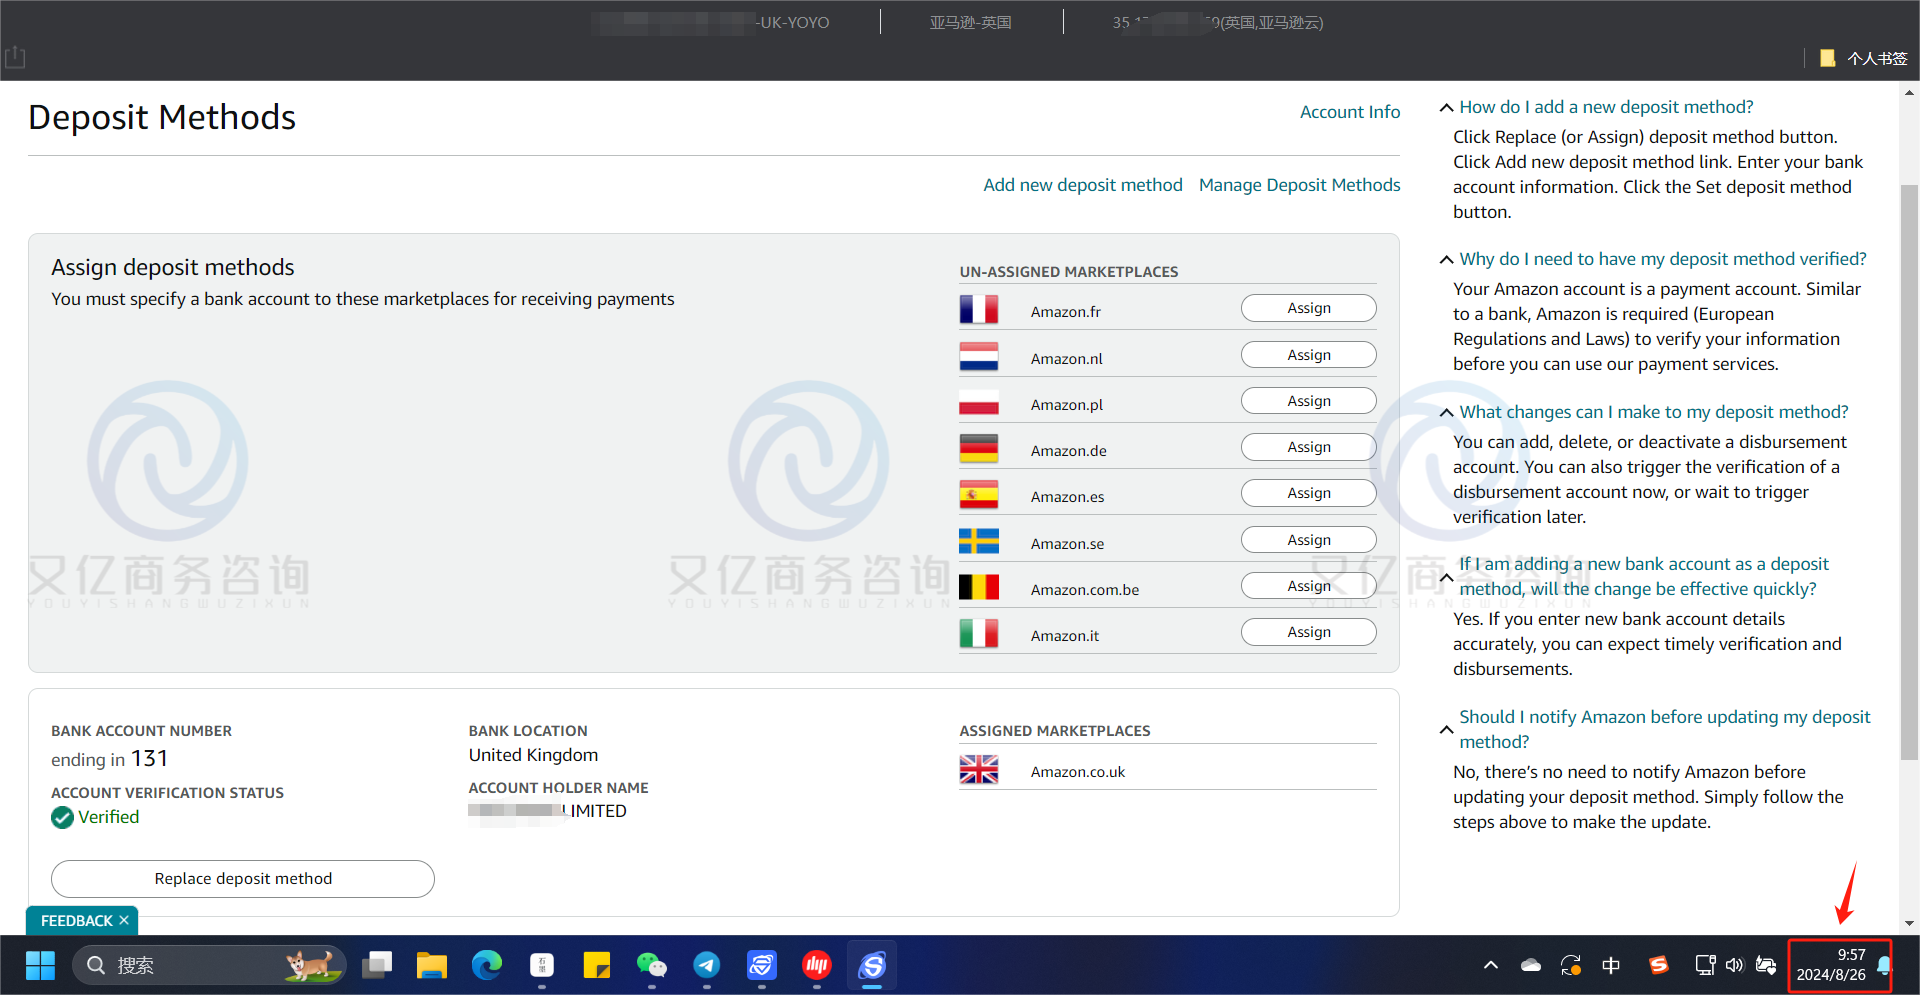Open the Account Info link
Viewport: 1920px width, 995px height.
coord(1349,112)
